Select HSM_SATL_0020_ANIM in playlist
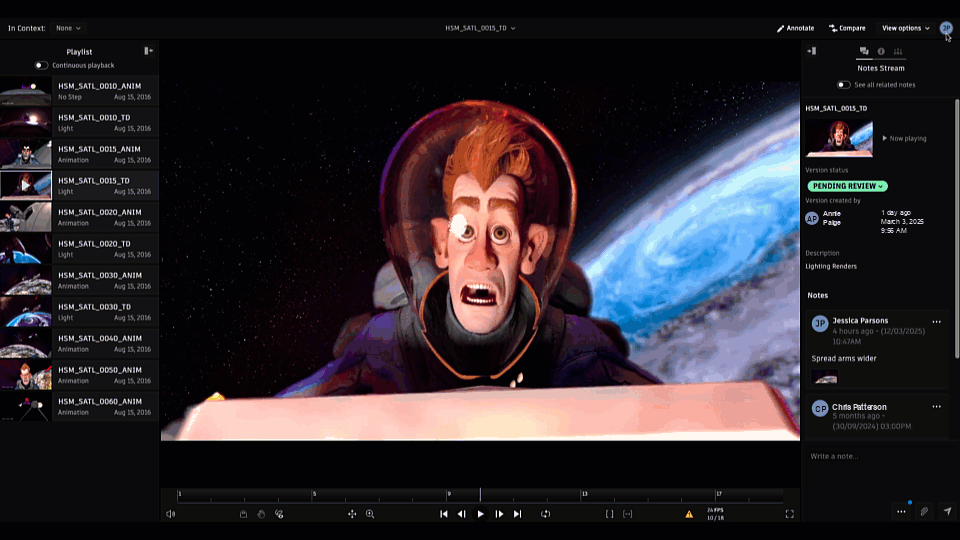Viewport: 960px width, 540px height. click(80, 217)
